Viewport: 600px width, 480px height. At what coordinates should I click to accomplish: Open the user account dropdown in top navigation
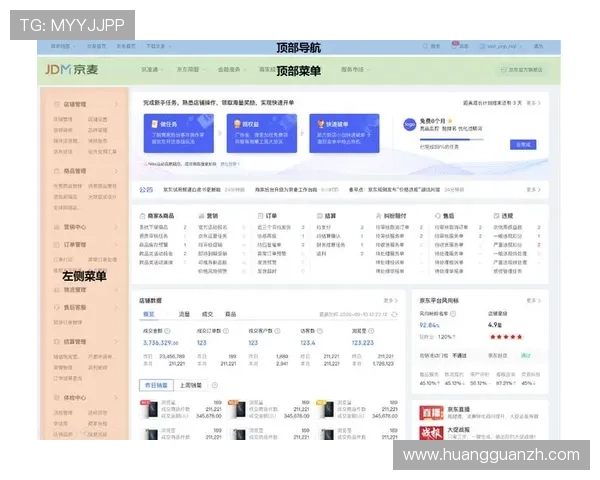500,46
